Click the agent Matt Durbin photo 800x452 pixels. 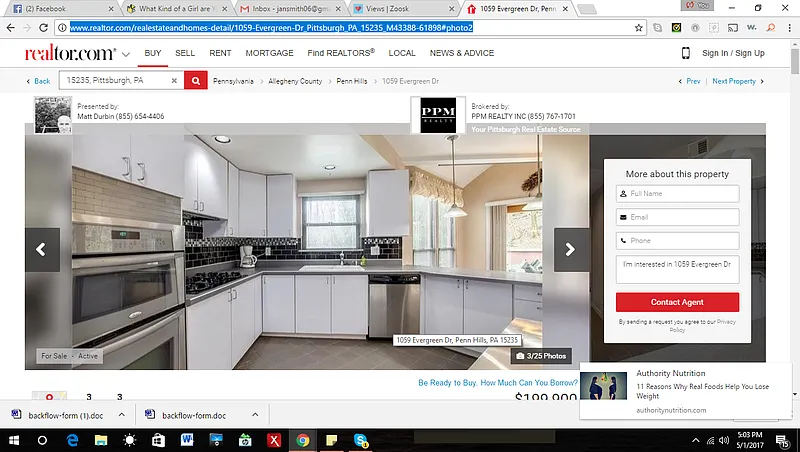(53, 115)
